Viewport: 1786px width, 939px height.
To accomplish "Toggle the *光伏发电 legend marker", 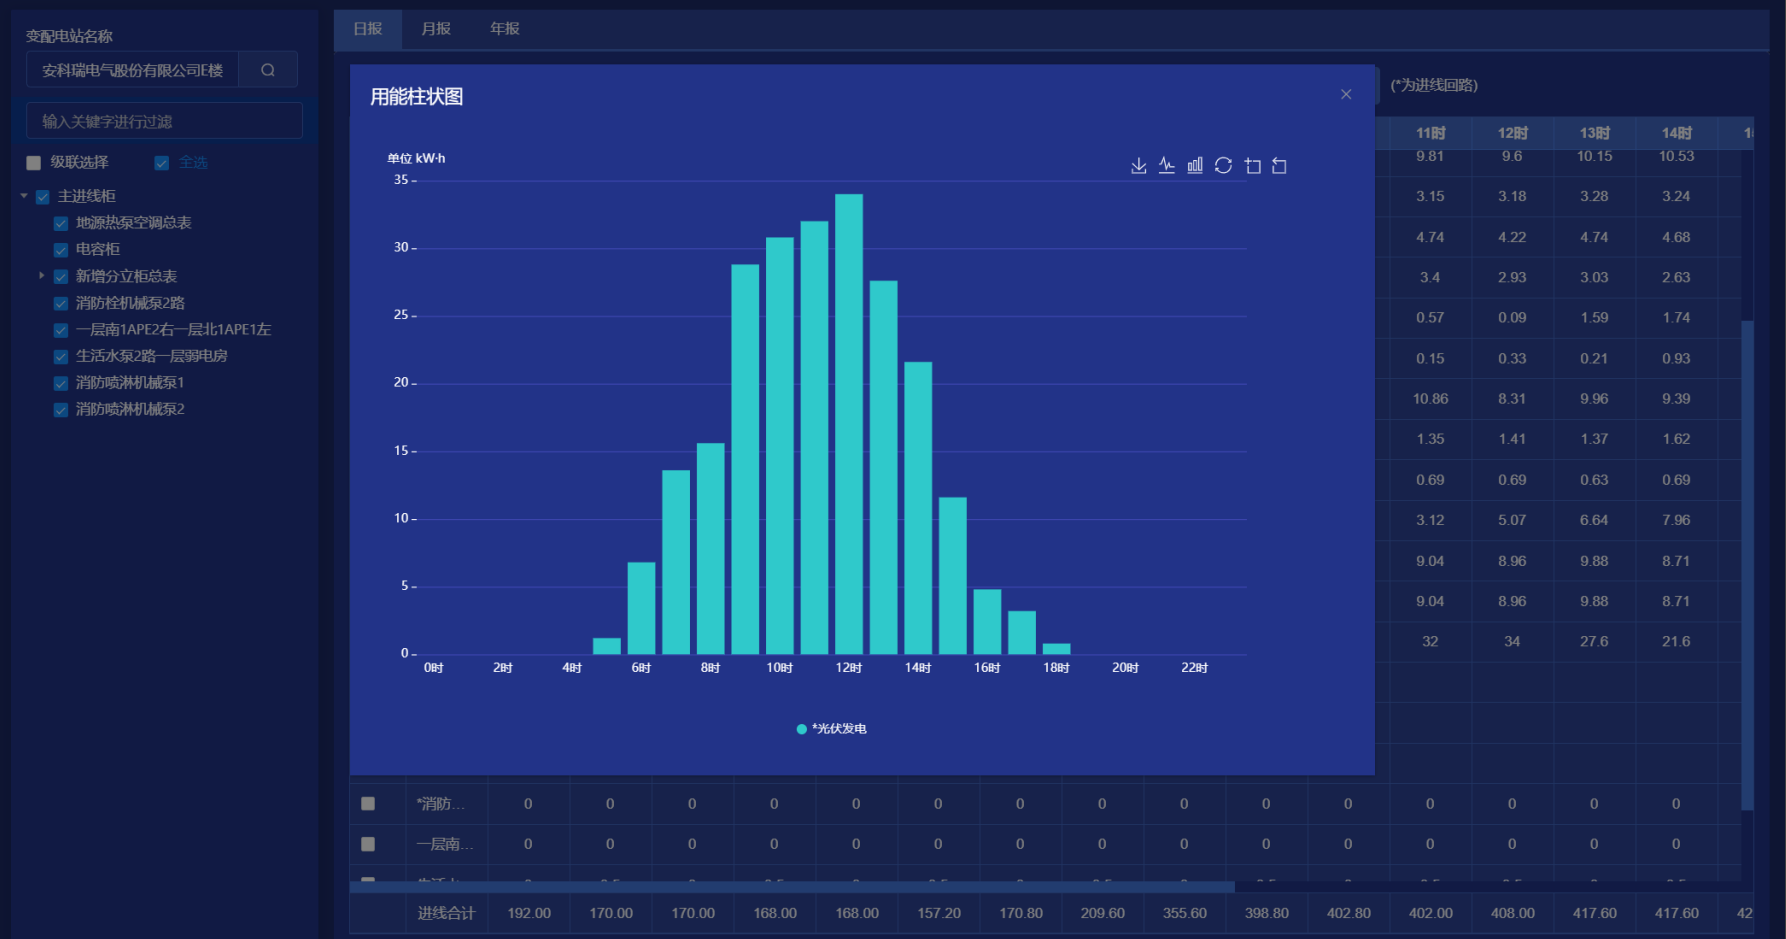I will pos(801,729).
